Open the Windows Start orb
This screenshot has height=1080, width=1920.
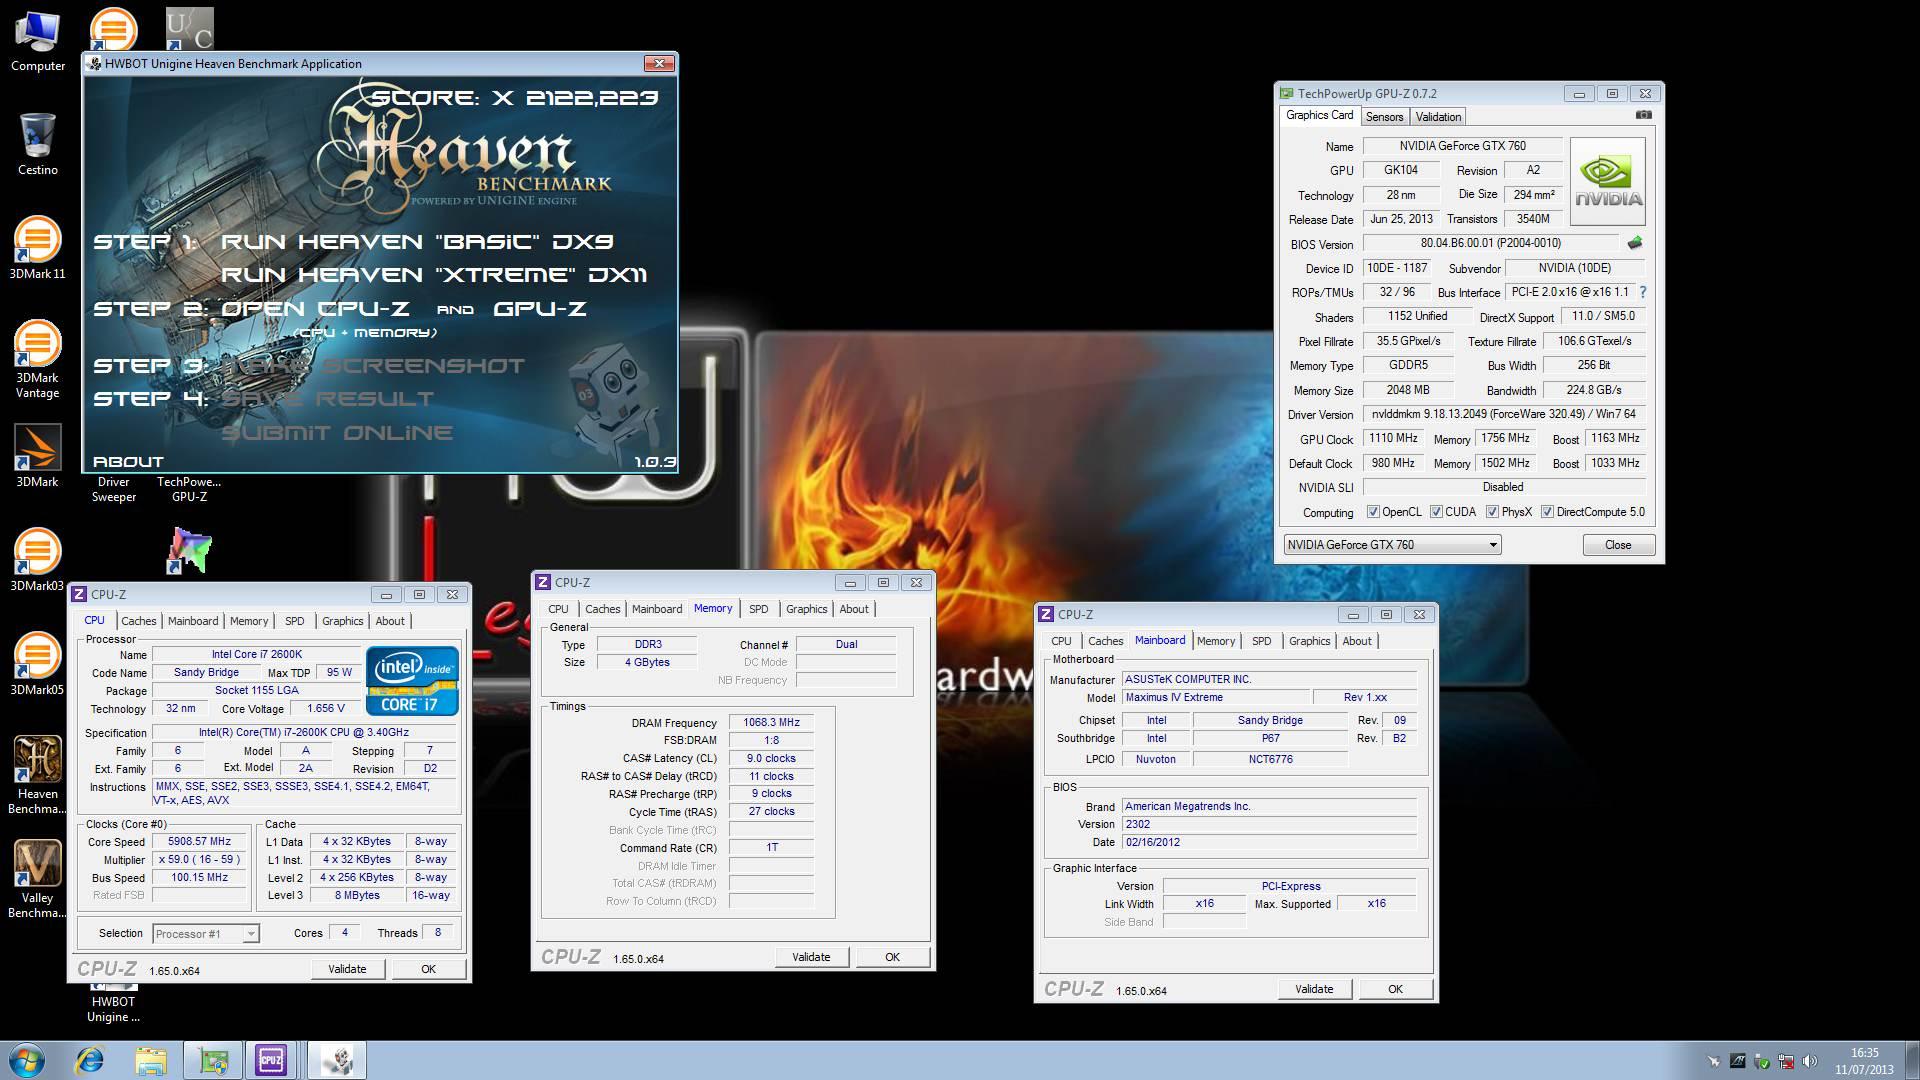[27, 1060]
